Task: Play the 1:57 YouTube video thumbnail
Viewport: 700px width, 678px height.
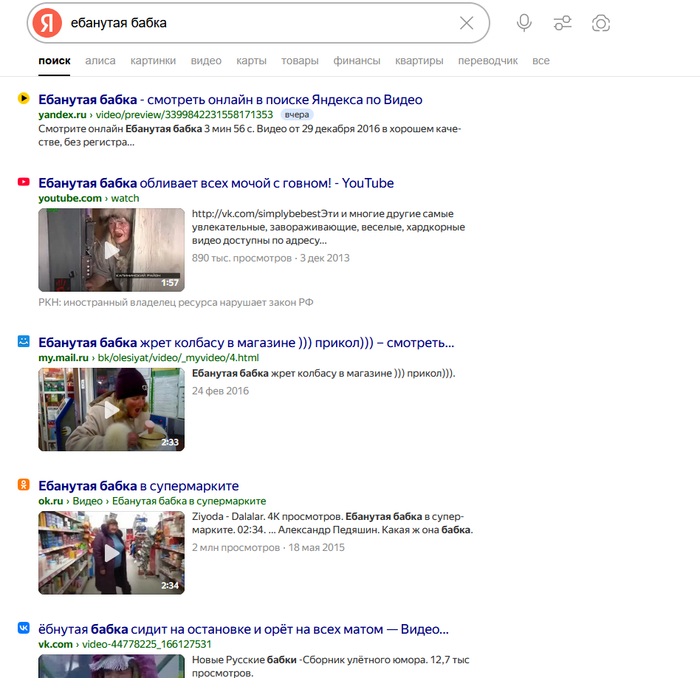Action: 112,250
